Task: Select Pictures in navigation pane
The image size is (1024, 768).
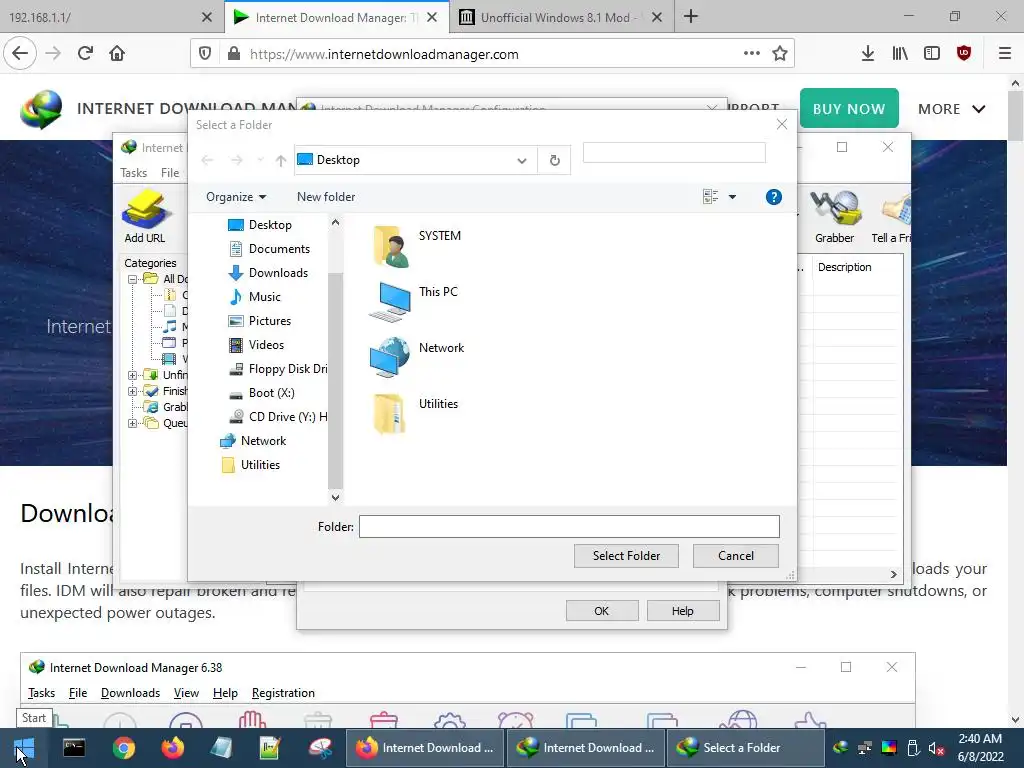Action: coord(259,321)
